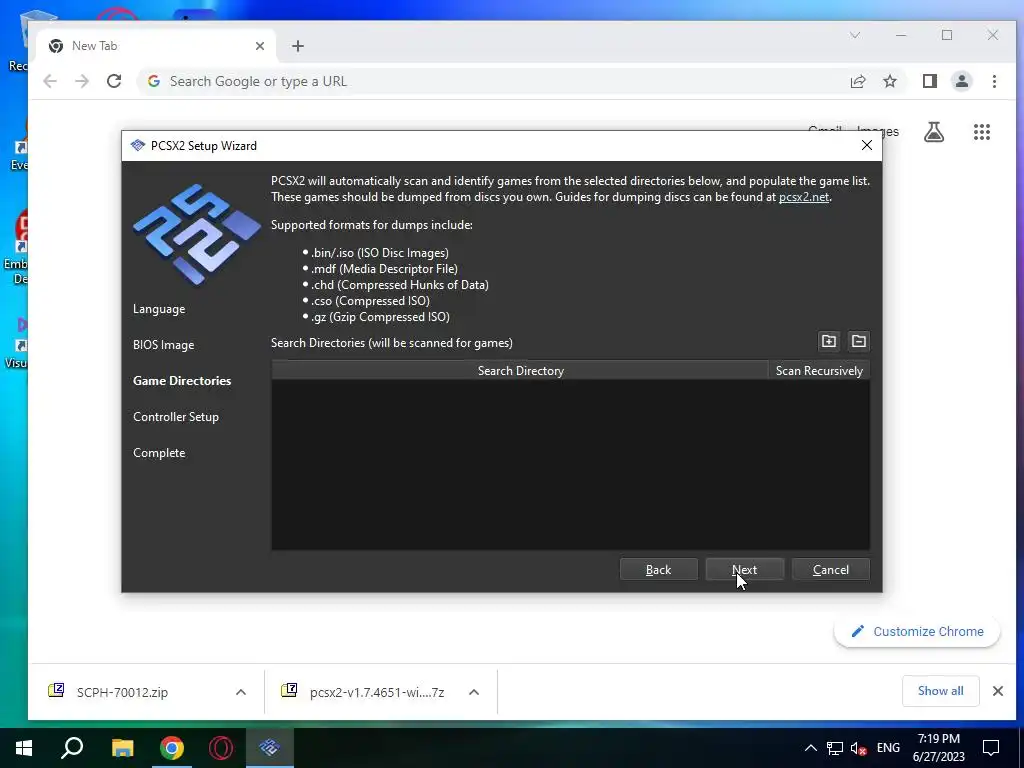Show all downloads
The image size is (1024, 768).
point(940,691)
